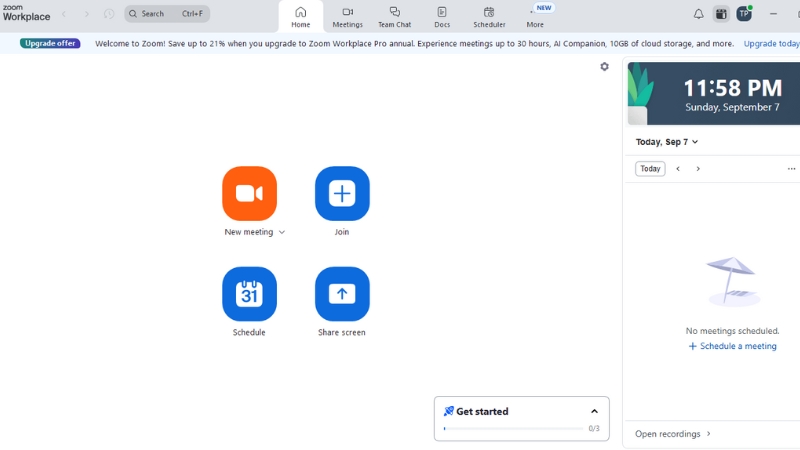The height and width of the screenshot is (450, 800).
Task: Show next day in calendar panel
Action: coord(698,168)
